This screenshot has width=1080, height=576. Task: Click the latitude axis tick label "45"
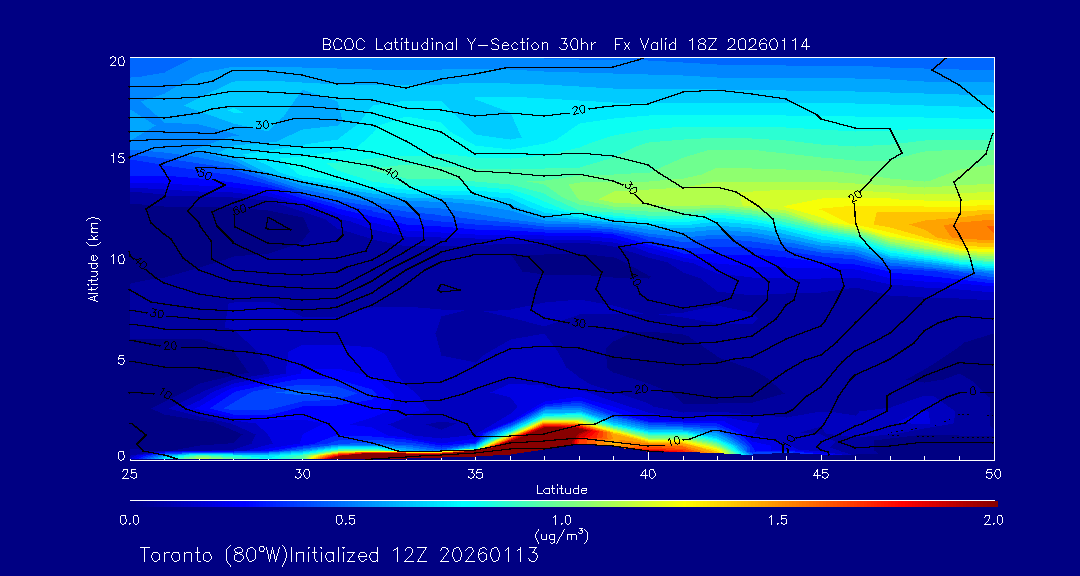tap(821, 474)
